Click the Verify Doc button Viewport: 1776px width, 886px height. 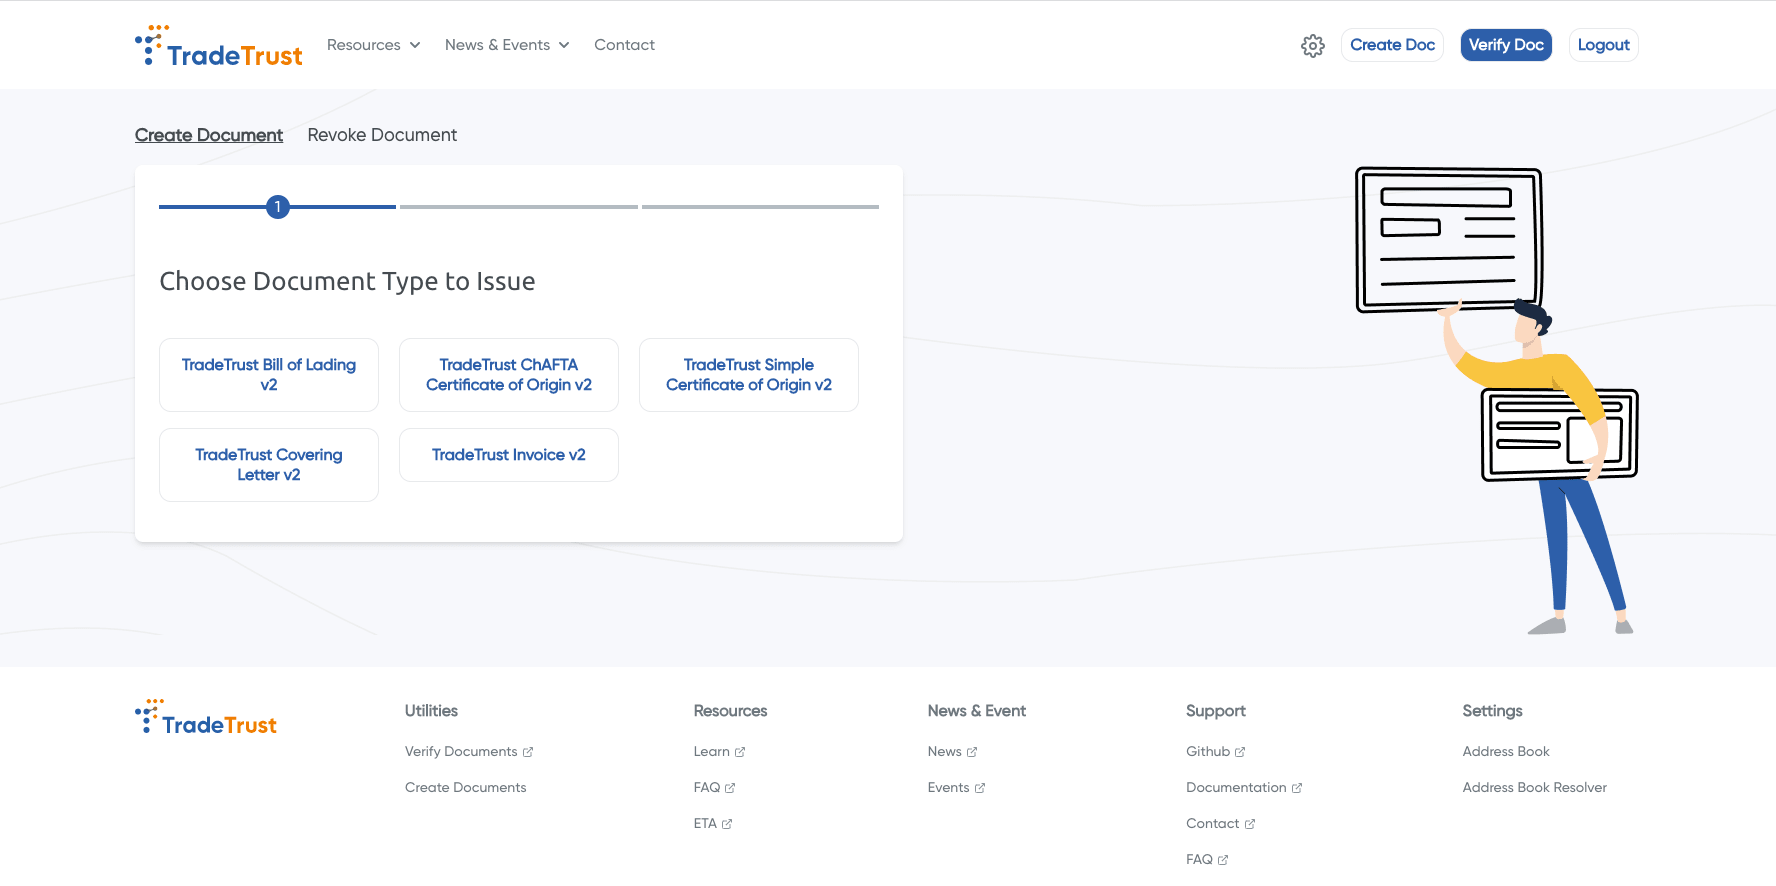click(x=1506, y=45)
